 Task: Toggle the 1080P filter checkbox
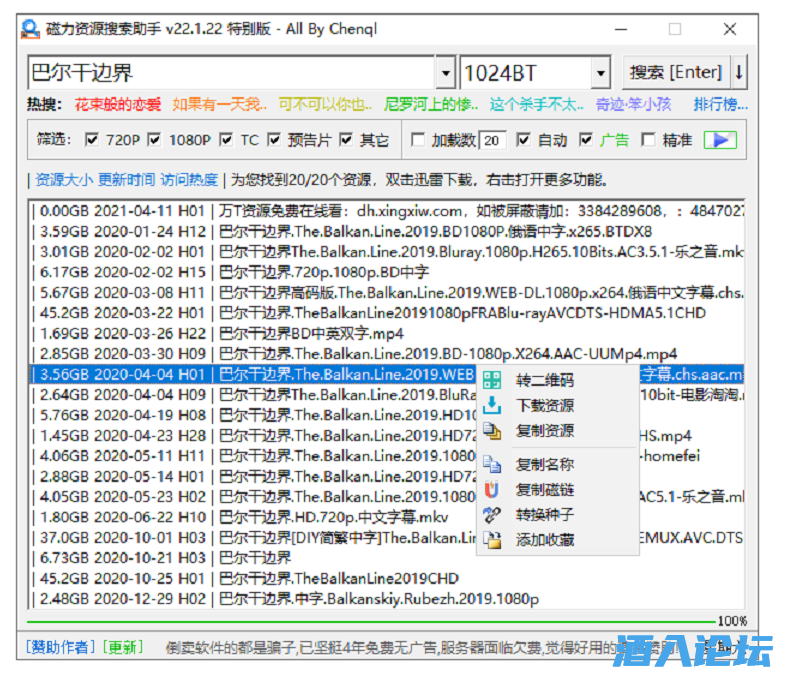[154, 140]
